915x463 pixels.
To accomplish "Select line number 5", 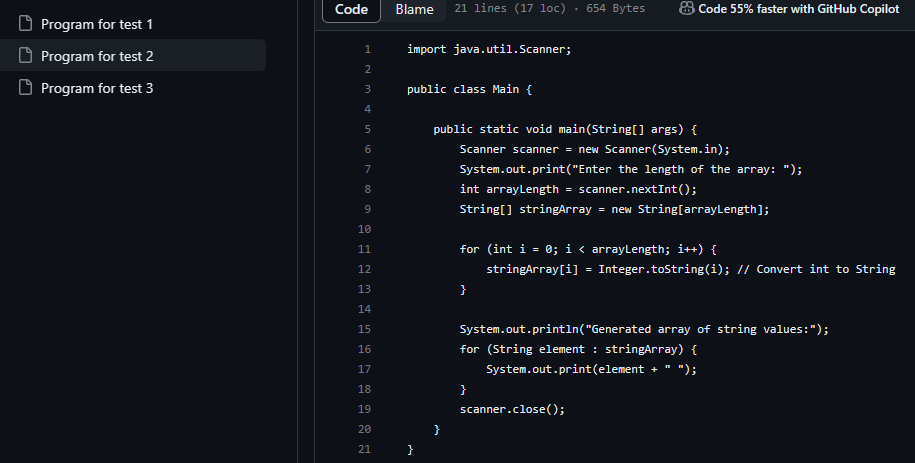I will coord(367,129).
